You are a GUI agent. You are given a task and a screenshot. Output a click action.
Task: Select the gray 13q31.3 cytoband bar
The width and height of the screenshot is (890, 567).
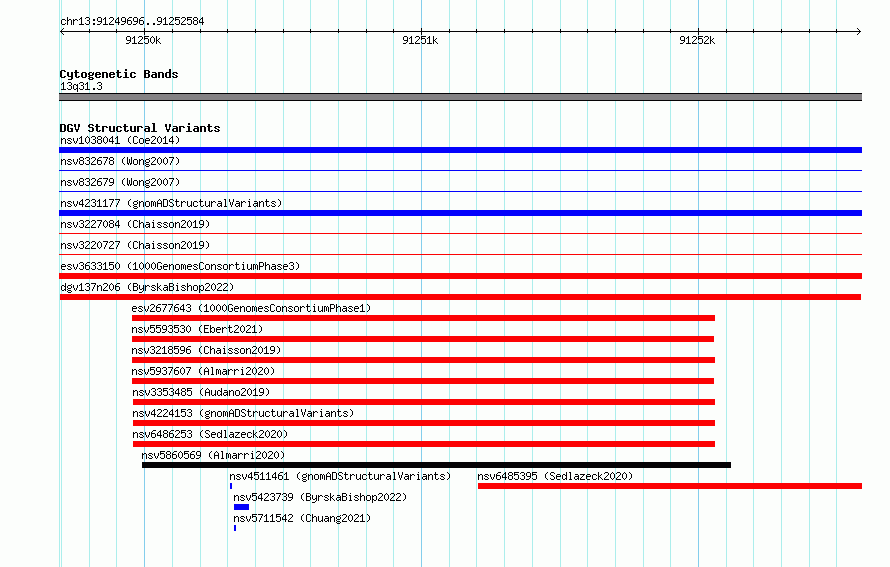tap(460, 97)
